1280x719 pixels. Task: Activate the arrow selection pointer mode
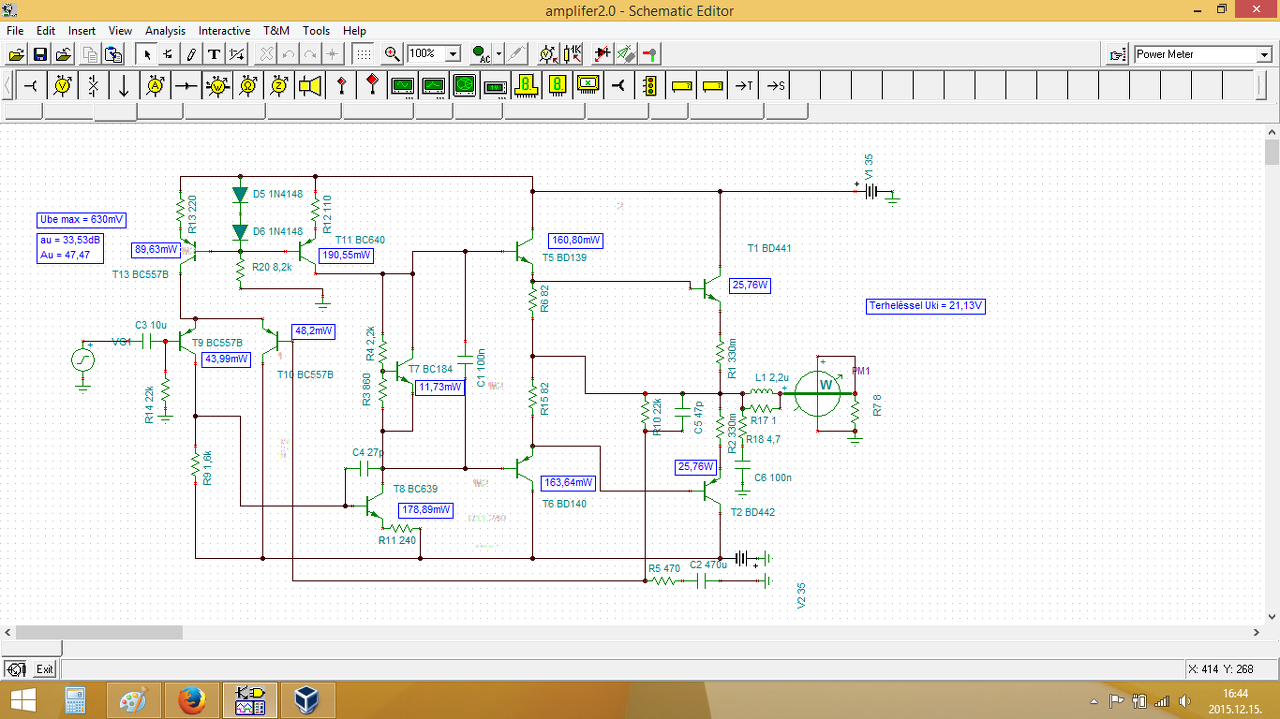[147, 55]
